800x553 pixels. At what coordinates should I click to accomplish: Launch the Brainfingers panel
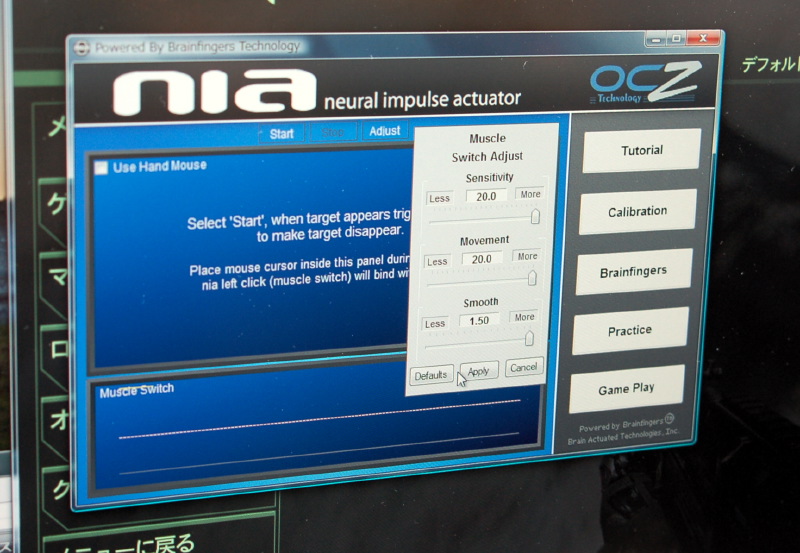coord(633,272)
